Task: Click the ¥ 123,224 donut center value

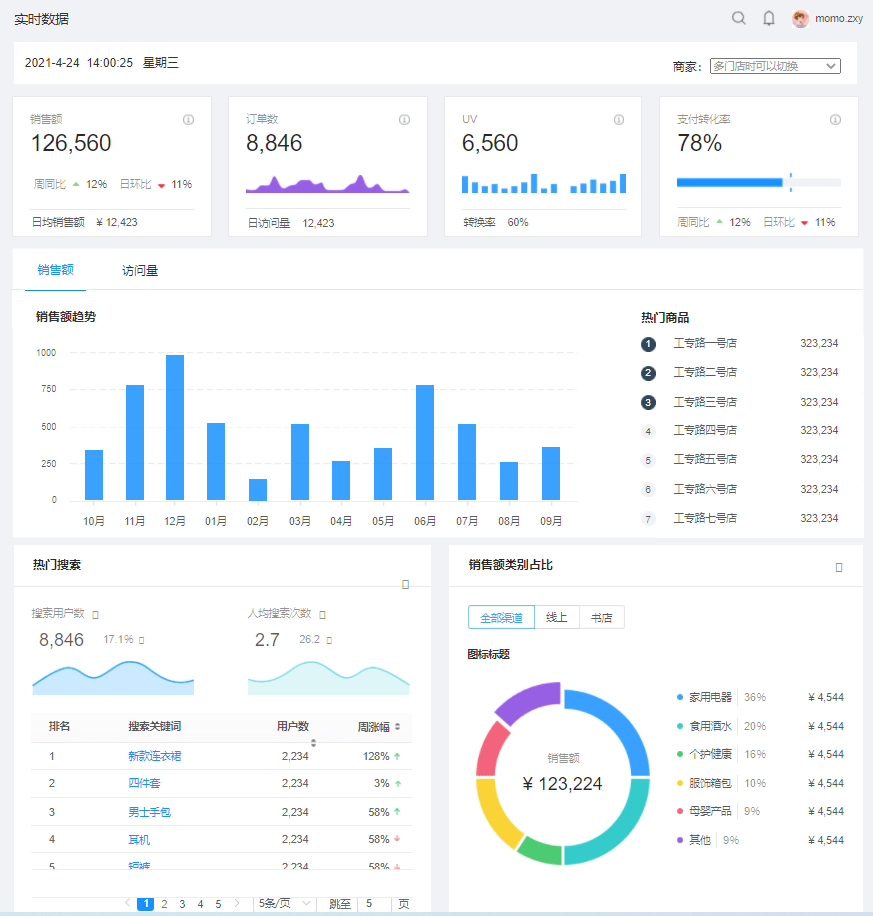Action: point(562,784)
